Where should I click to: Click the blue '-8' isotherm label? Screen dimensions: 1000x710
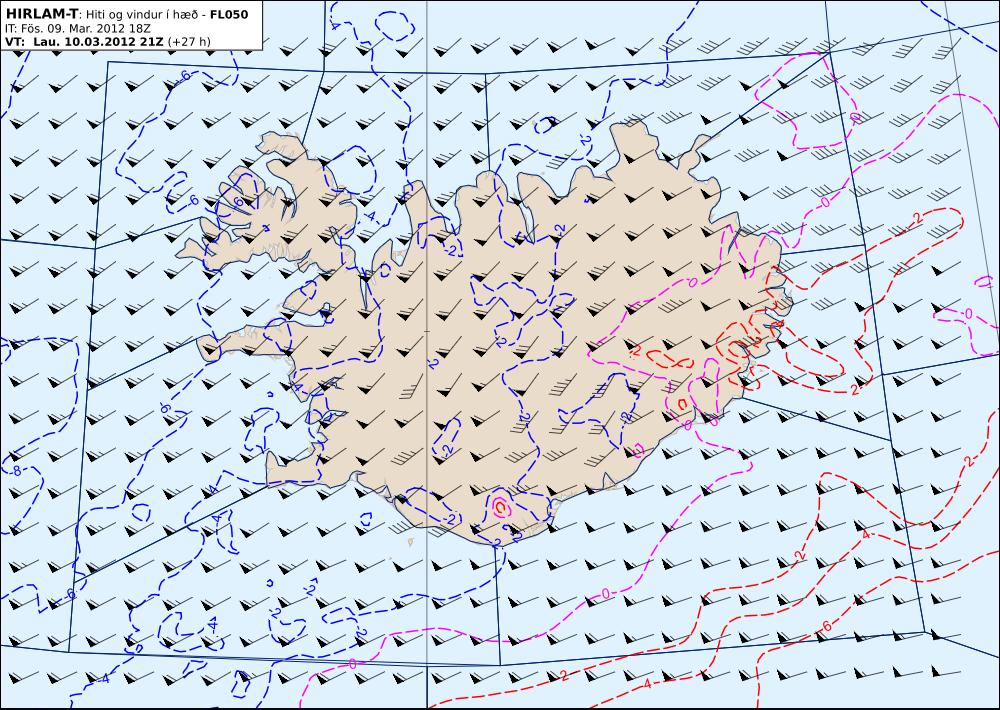[16, 471]
